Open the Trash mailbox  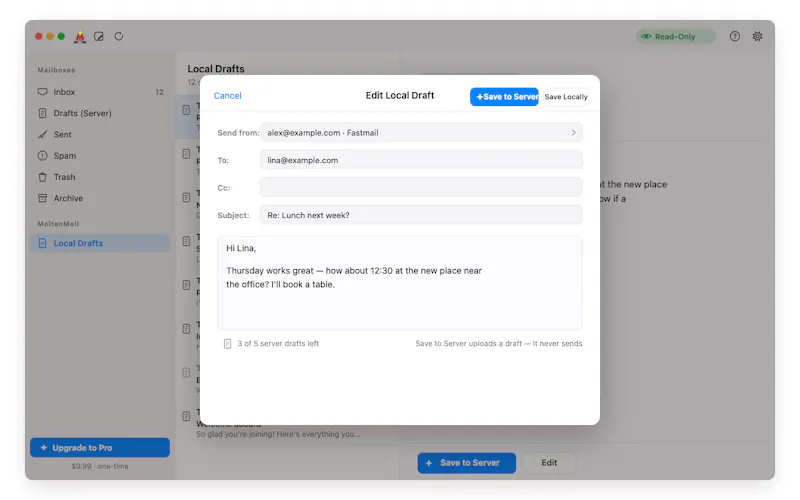(100, 177)
